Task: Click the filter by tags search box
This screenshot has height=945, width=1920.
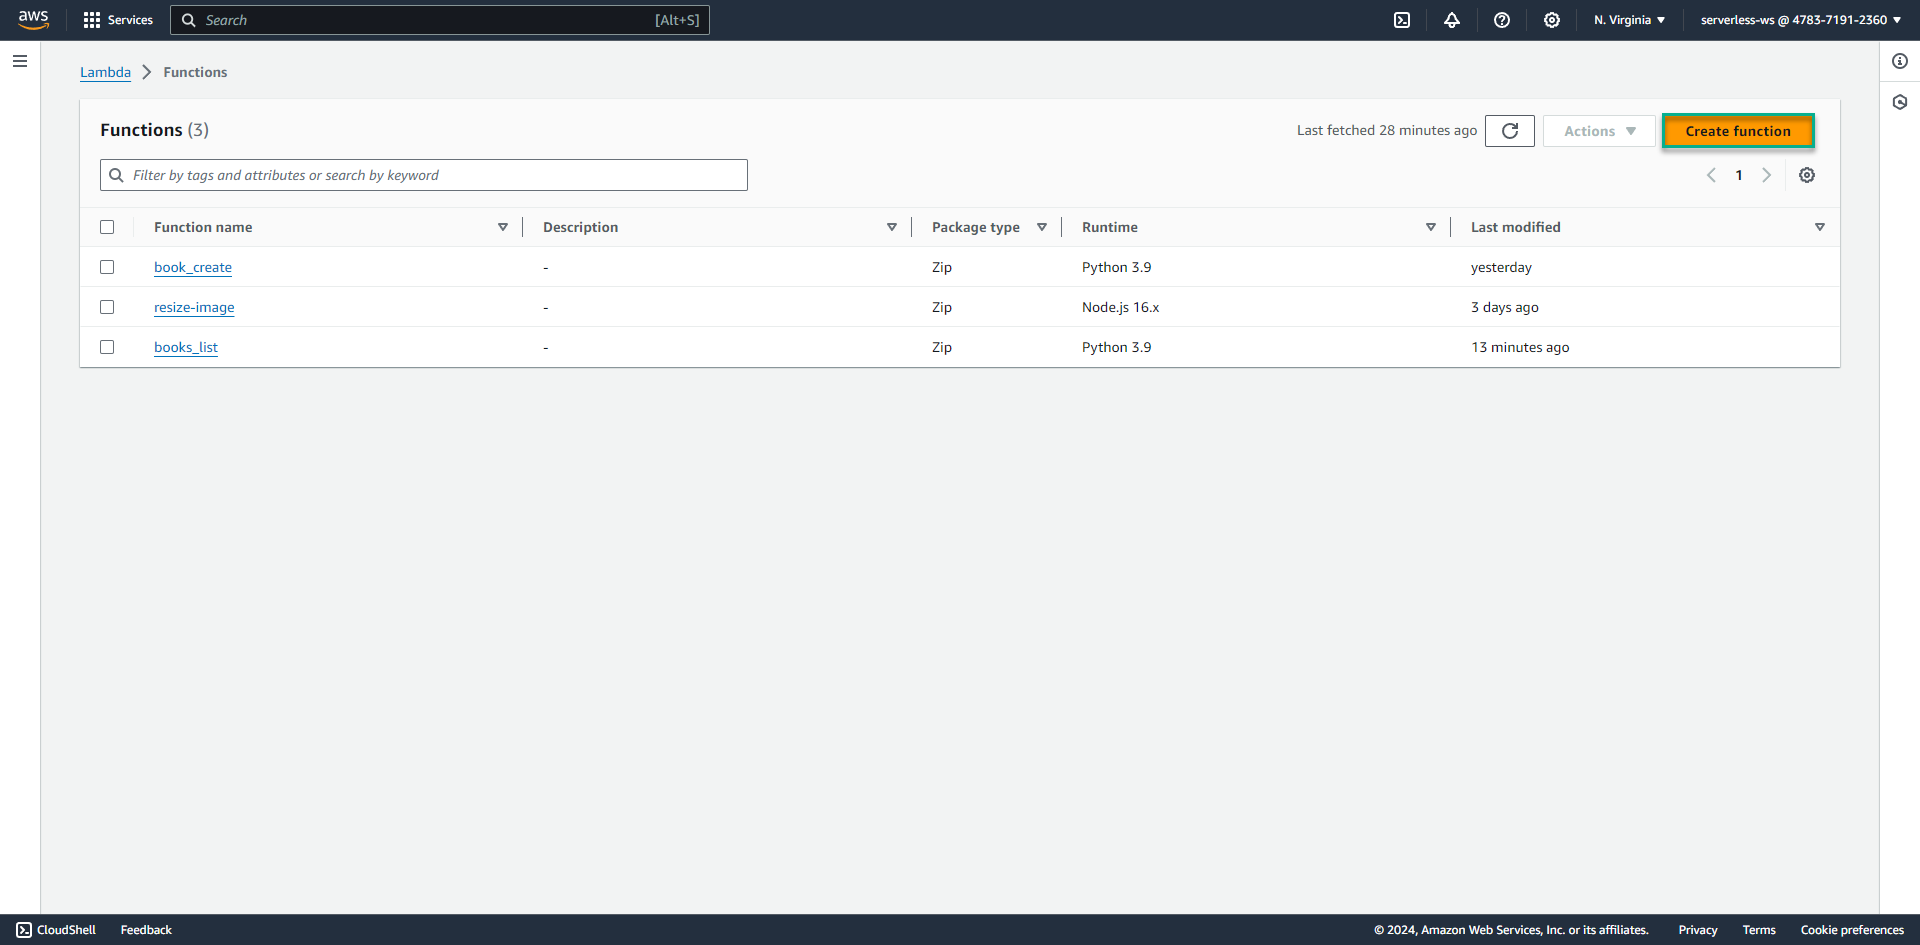Action: tap(424, 175)
